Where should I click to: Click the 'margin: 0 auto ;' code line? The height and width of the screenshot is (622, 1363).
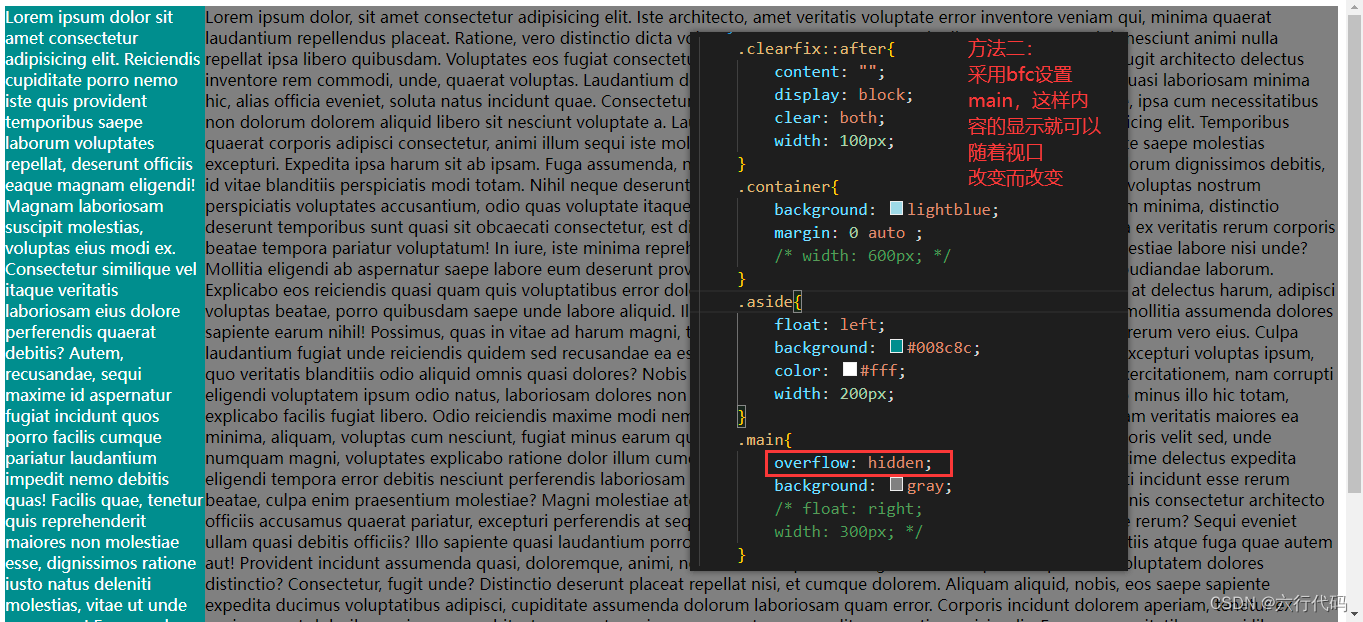(x=848, y=232)
